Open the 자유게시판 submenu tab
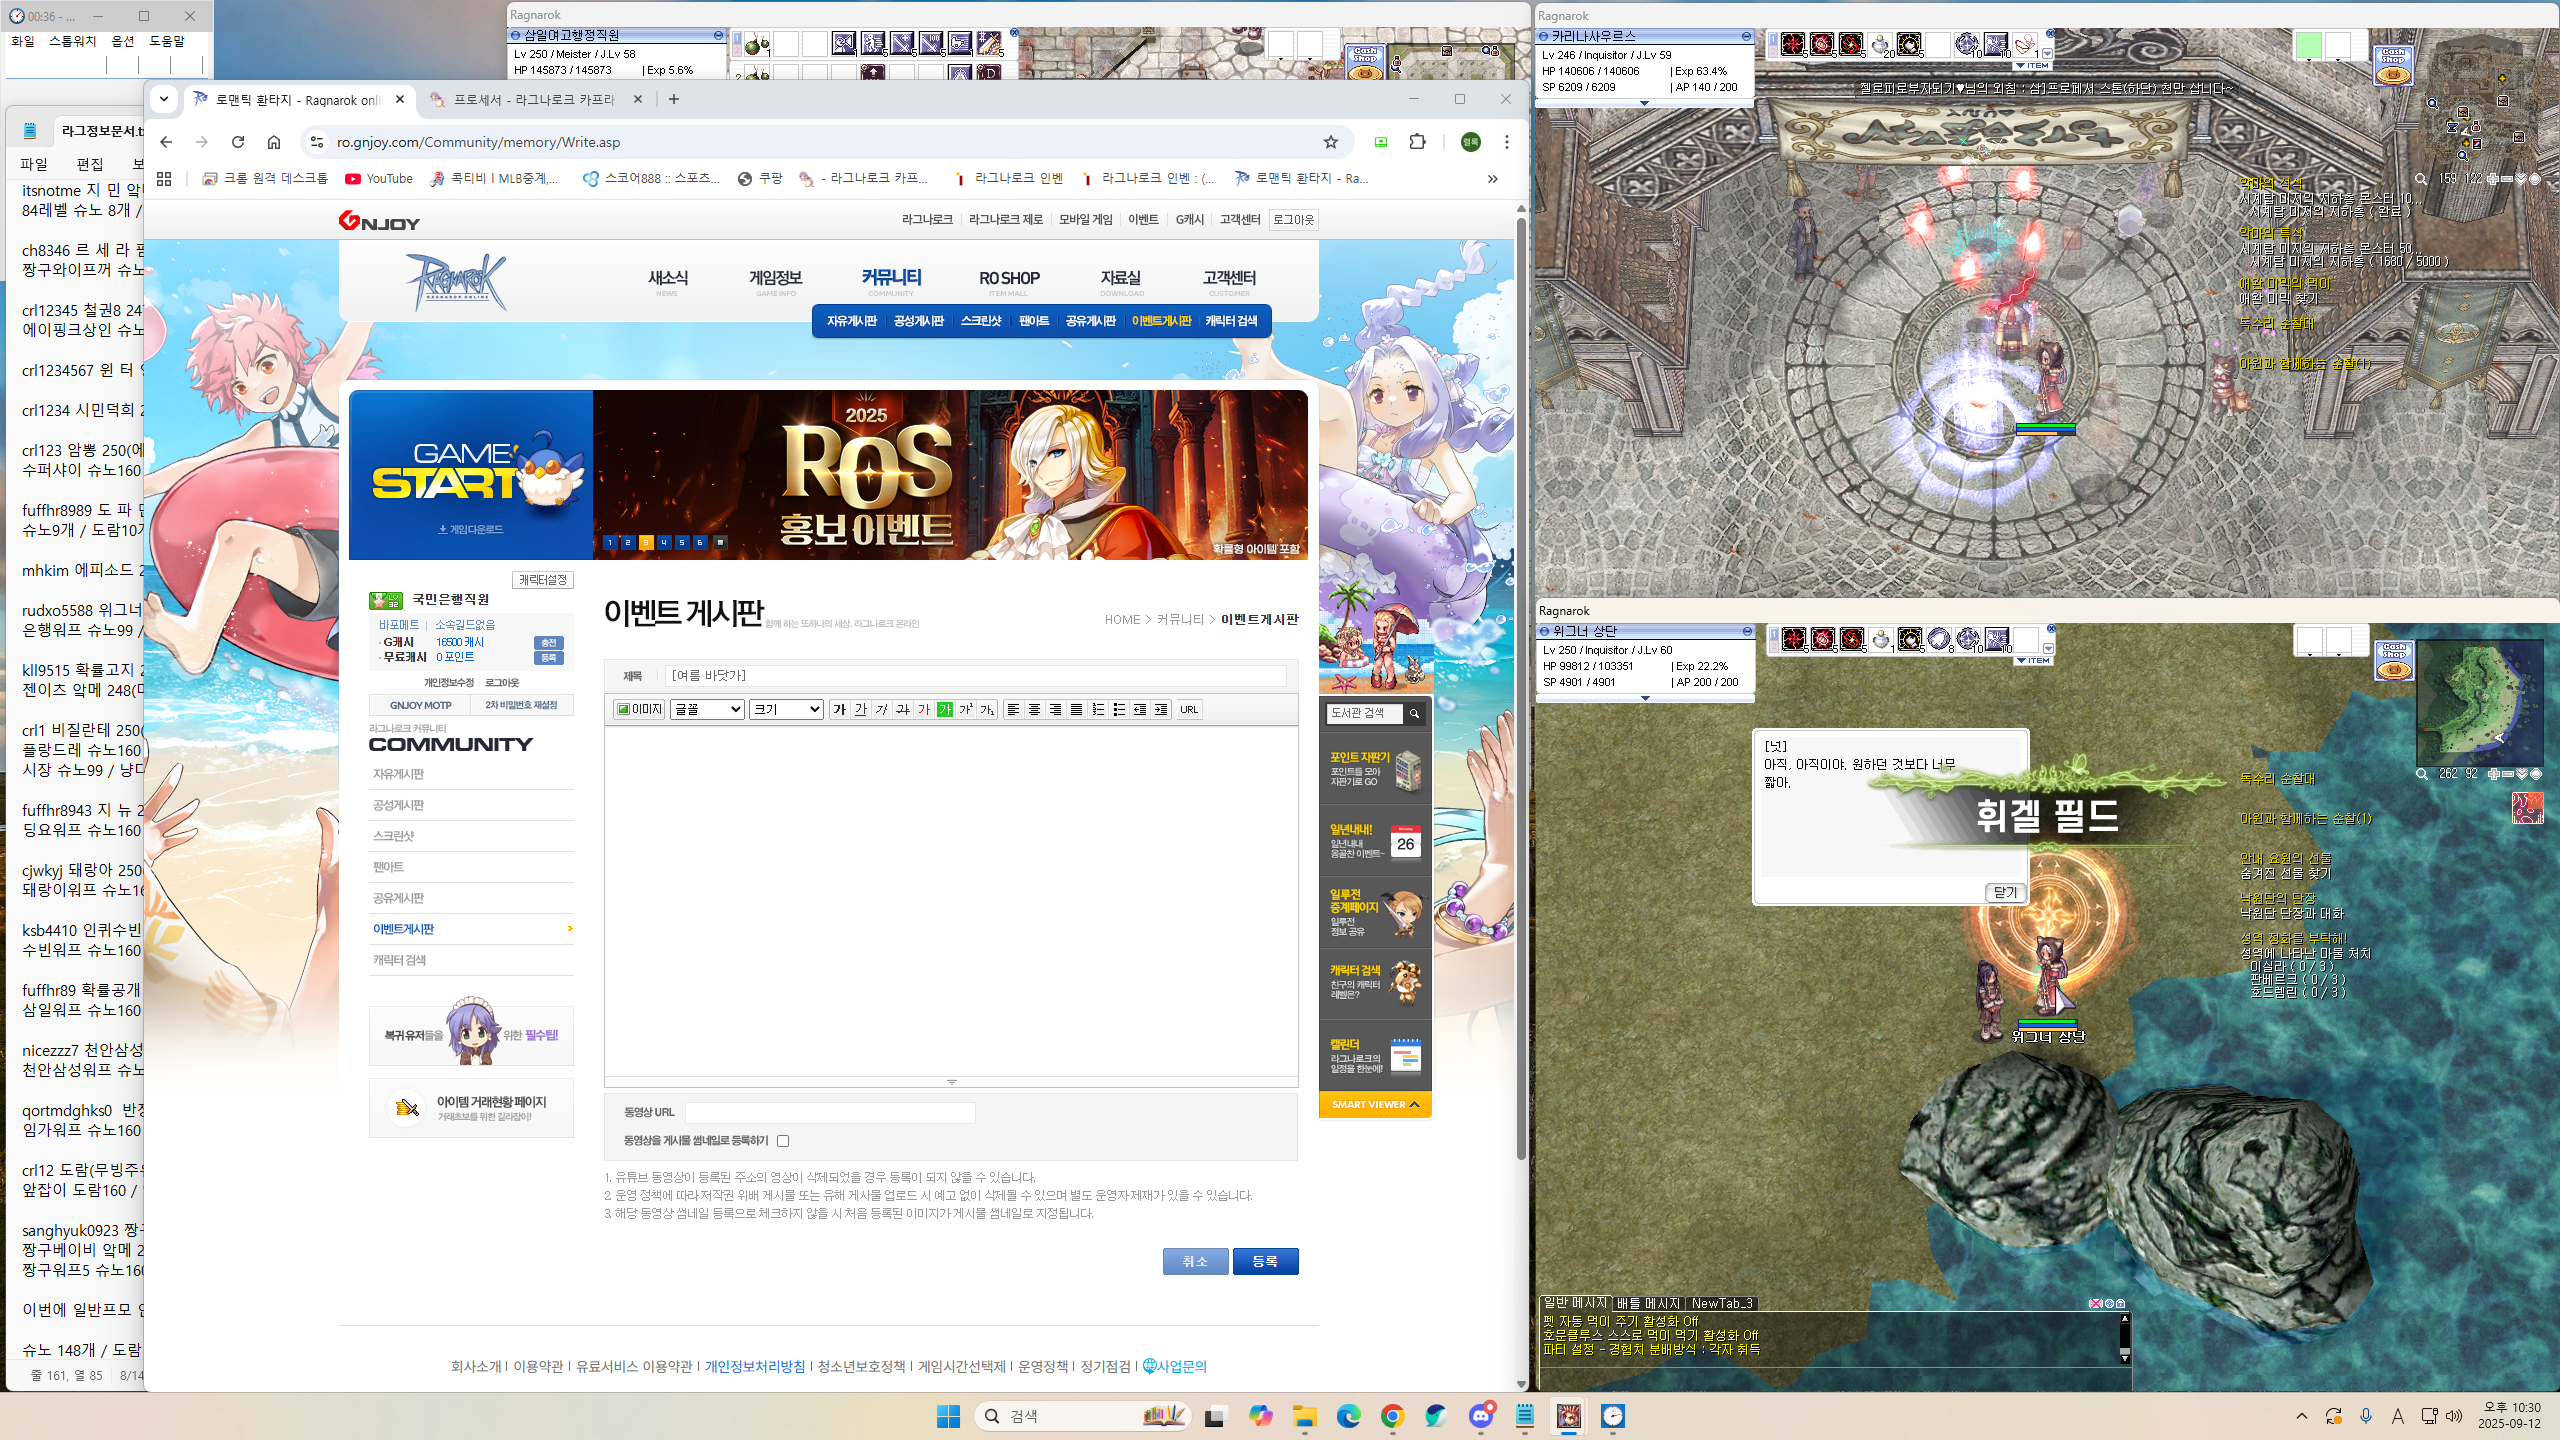 [851, 321]
